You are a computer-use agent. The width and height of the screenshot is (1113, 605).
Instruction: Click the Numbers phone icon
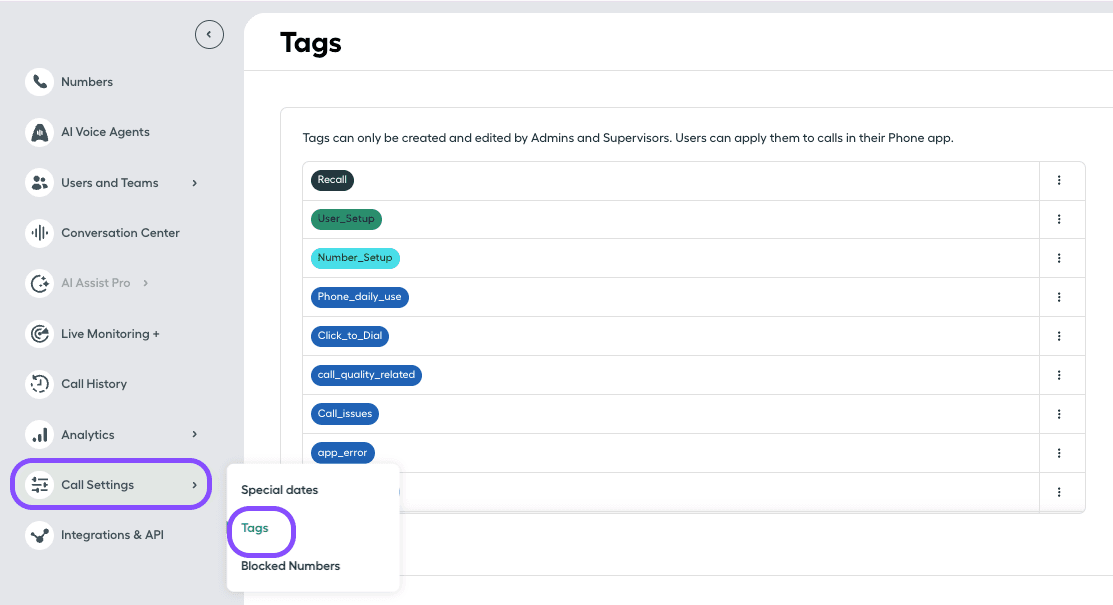coord(39,81)
